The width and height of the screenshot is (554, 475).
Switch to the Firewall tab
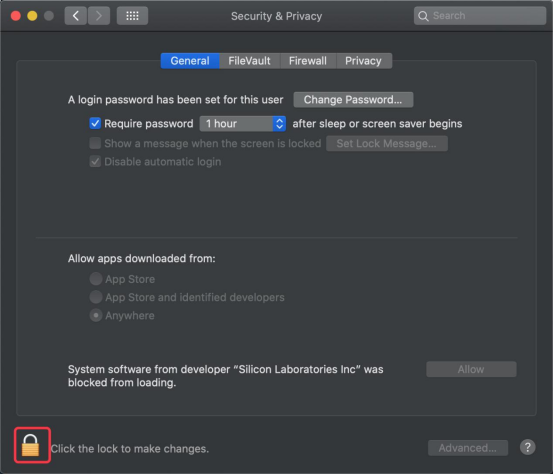pos(308,61)
